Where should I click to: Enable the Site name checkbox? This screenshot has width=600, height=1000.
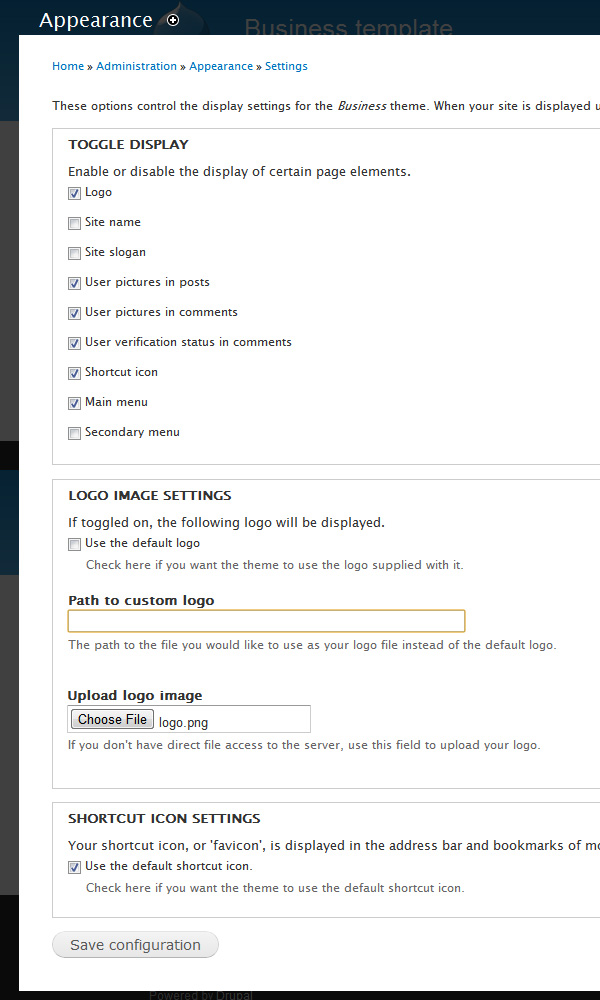[75, 223]
